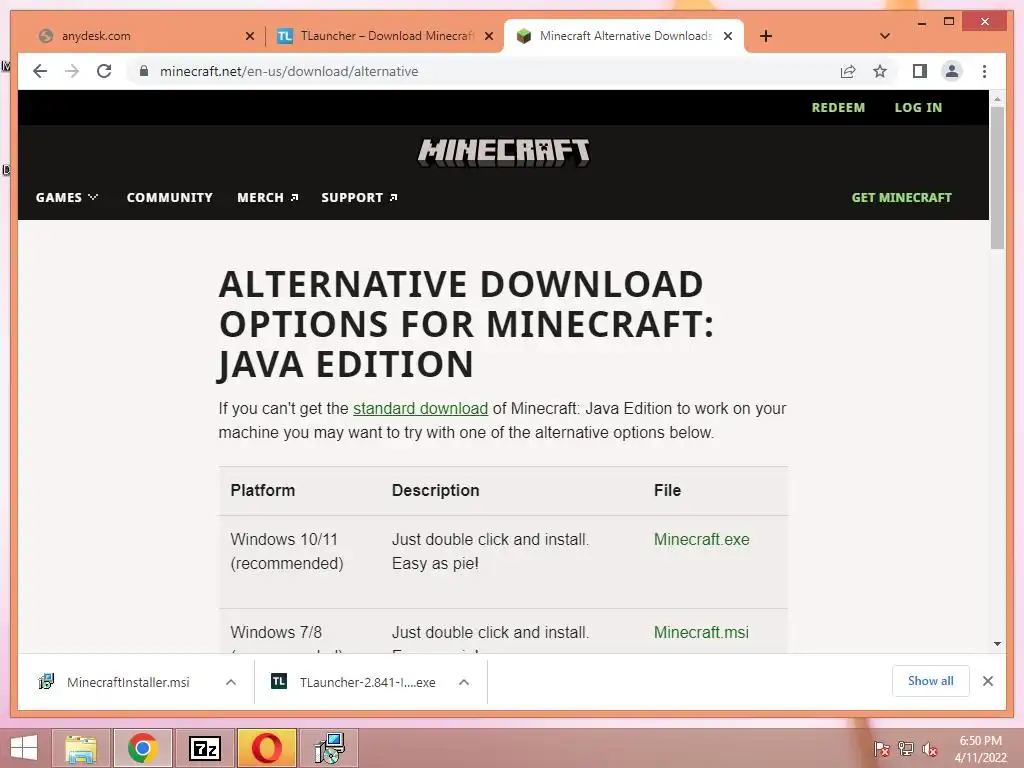Open the Action Center flag icon
Image resolution: width=1024 pixels, height=768 pixels.
[x=882, y=749]
